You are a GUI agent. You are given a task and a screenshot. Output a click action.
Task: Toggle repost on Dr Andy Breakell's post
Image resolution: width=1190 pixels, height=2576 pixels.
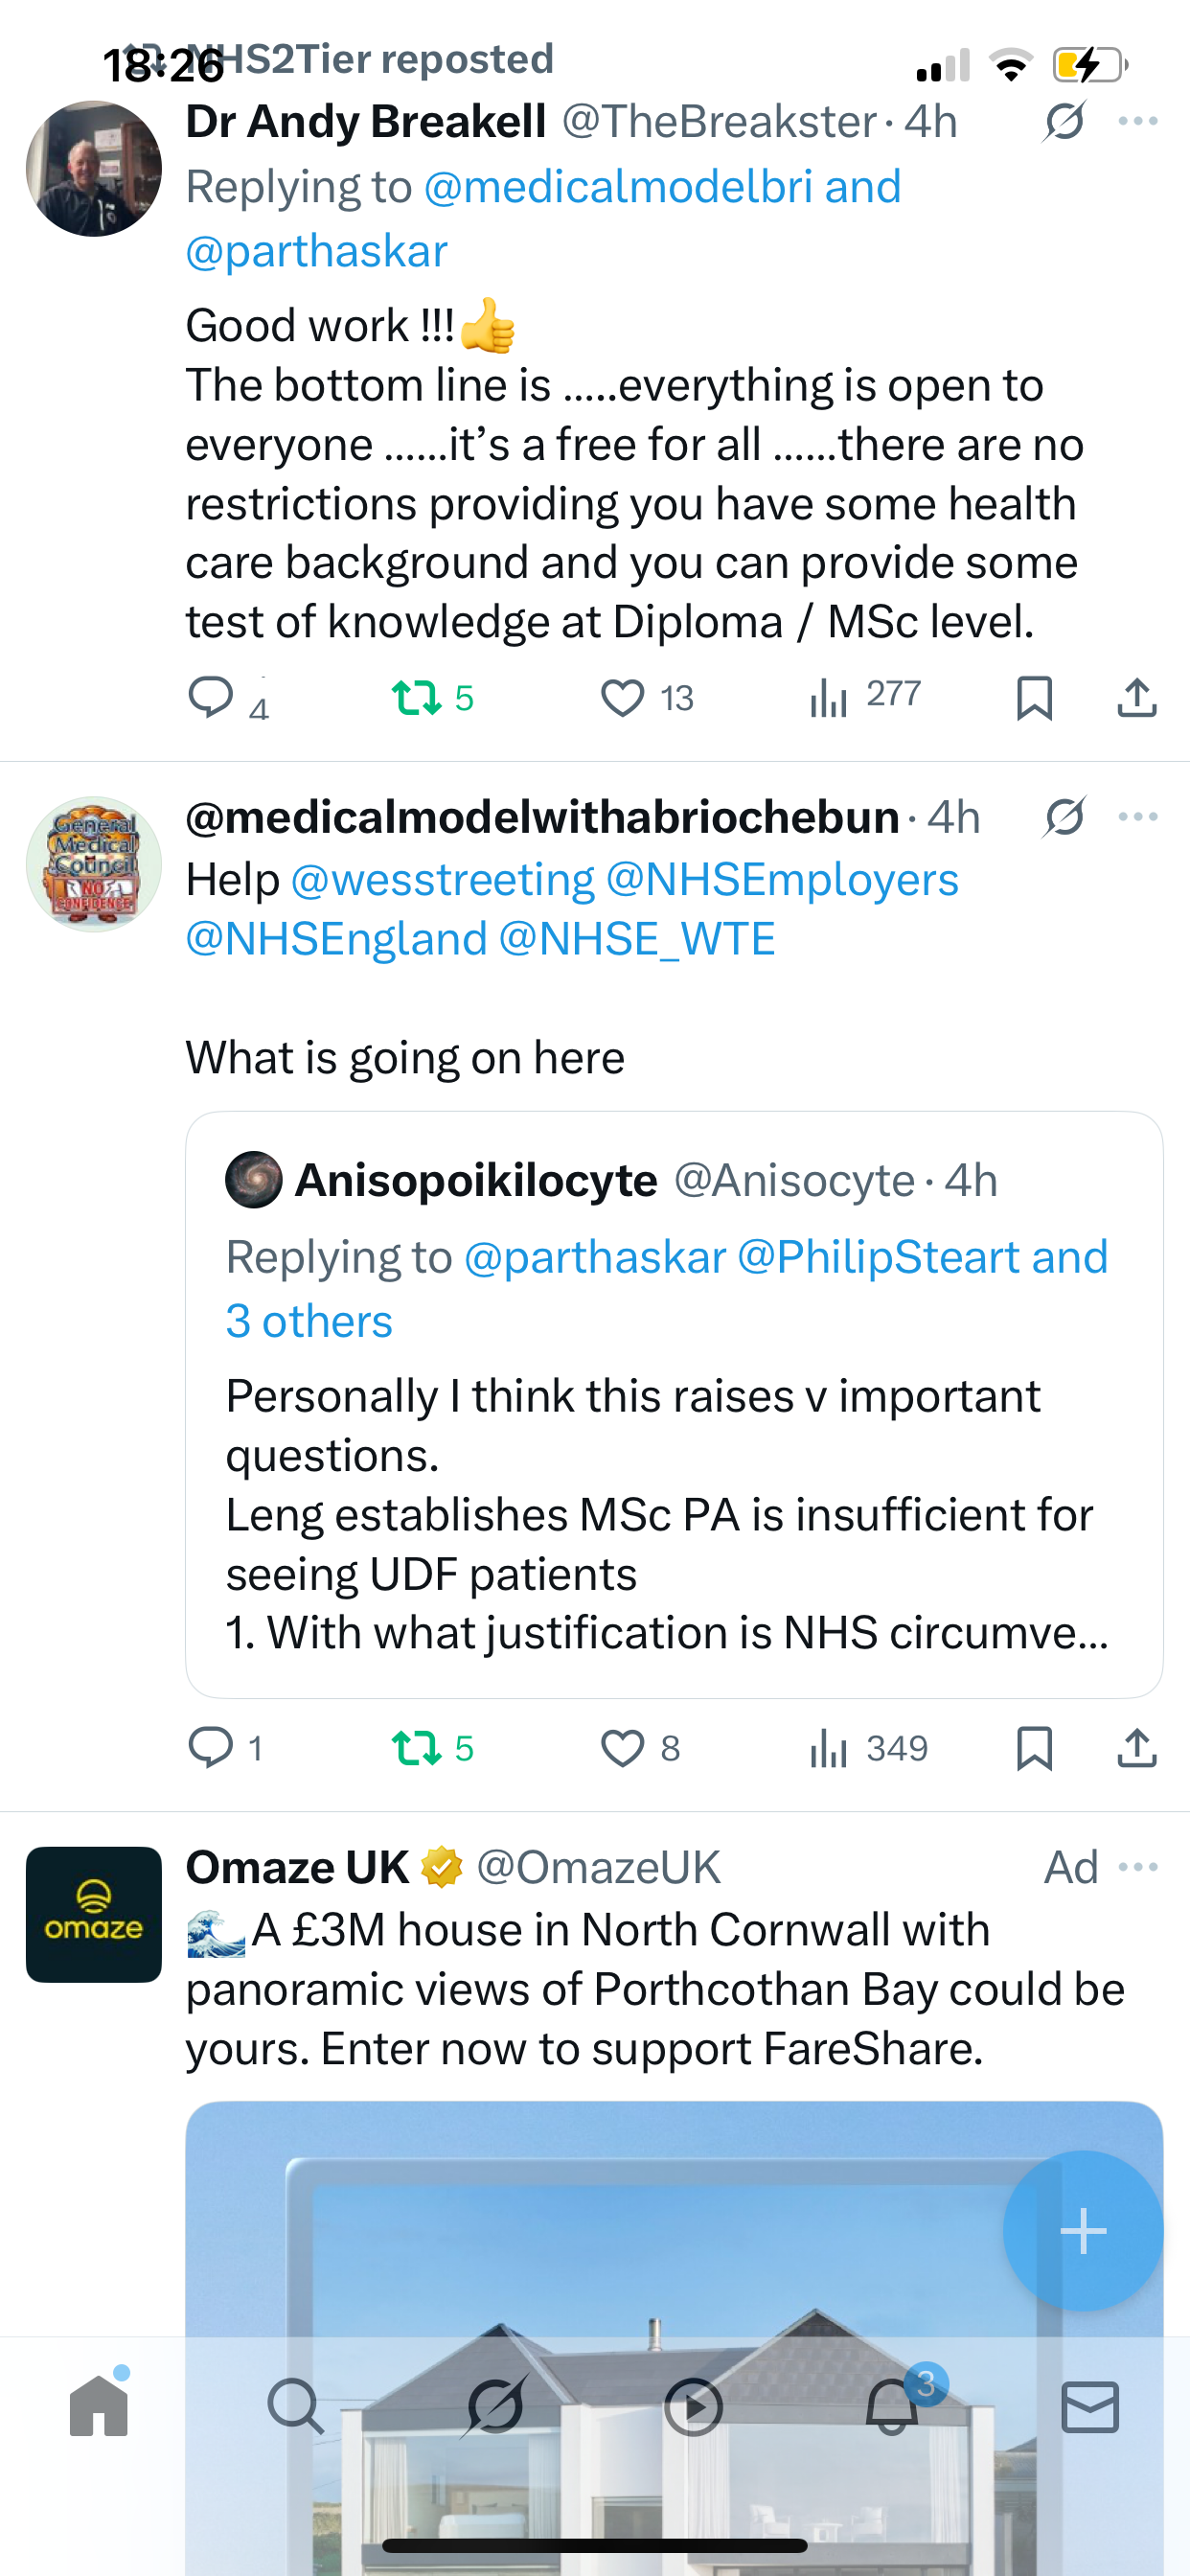[416, 697]
